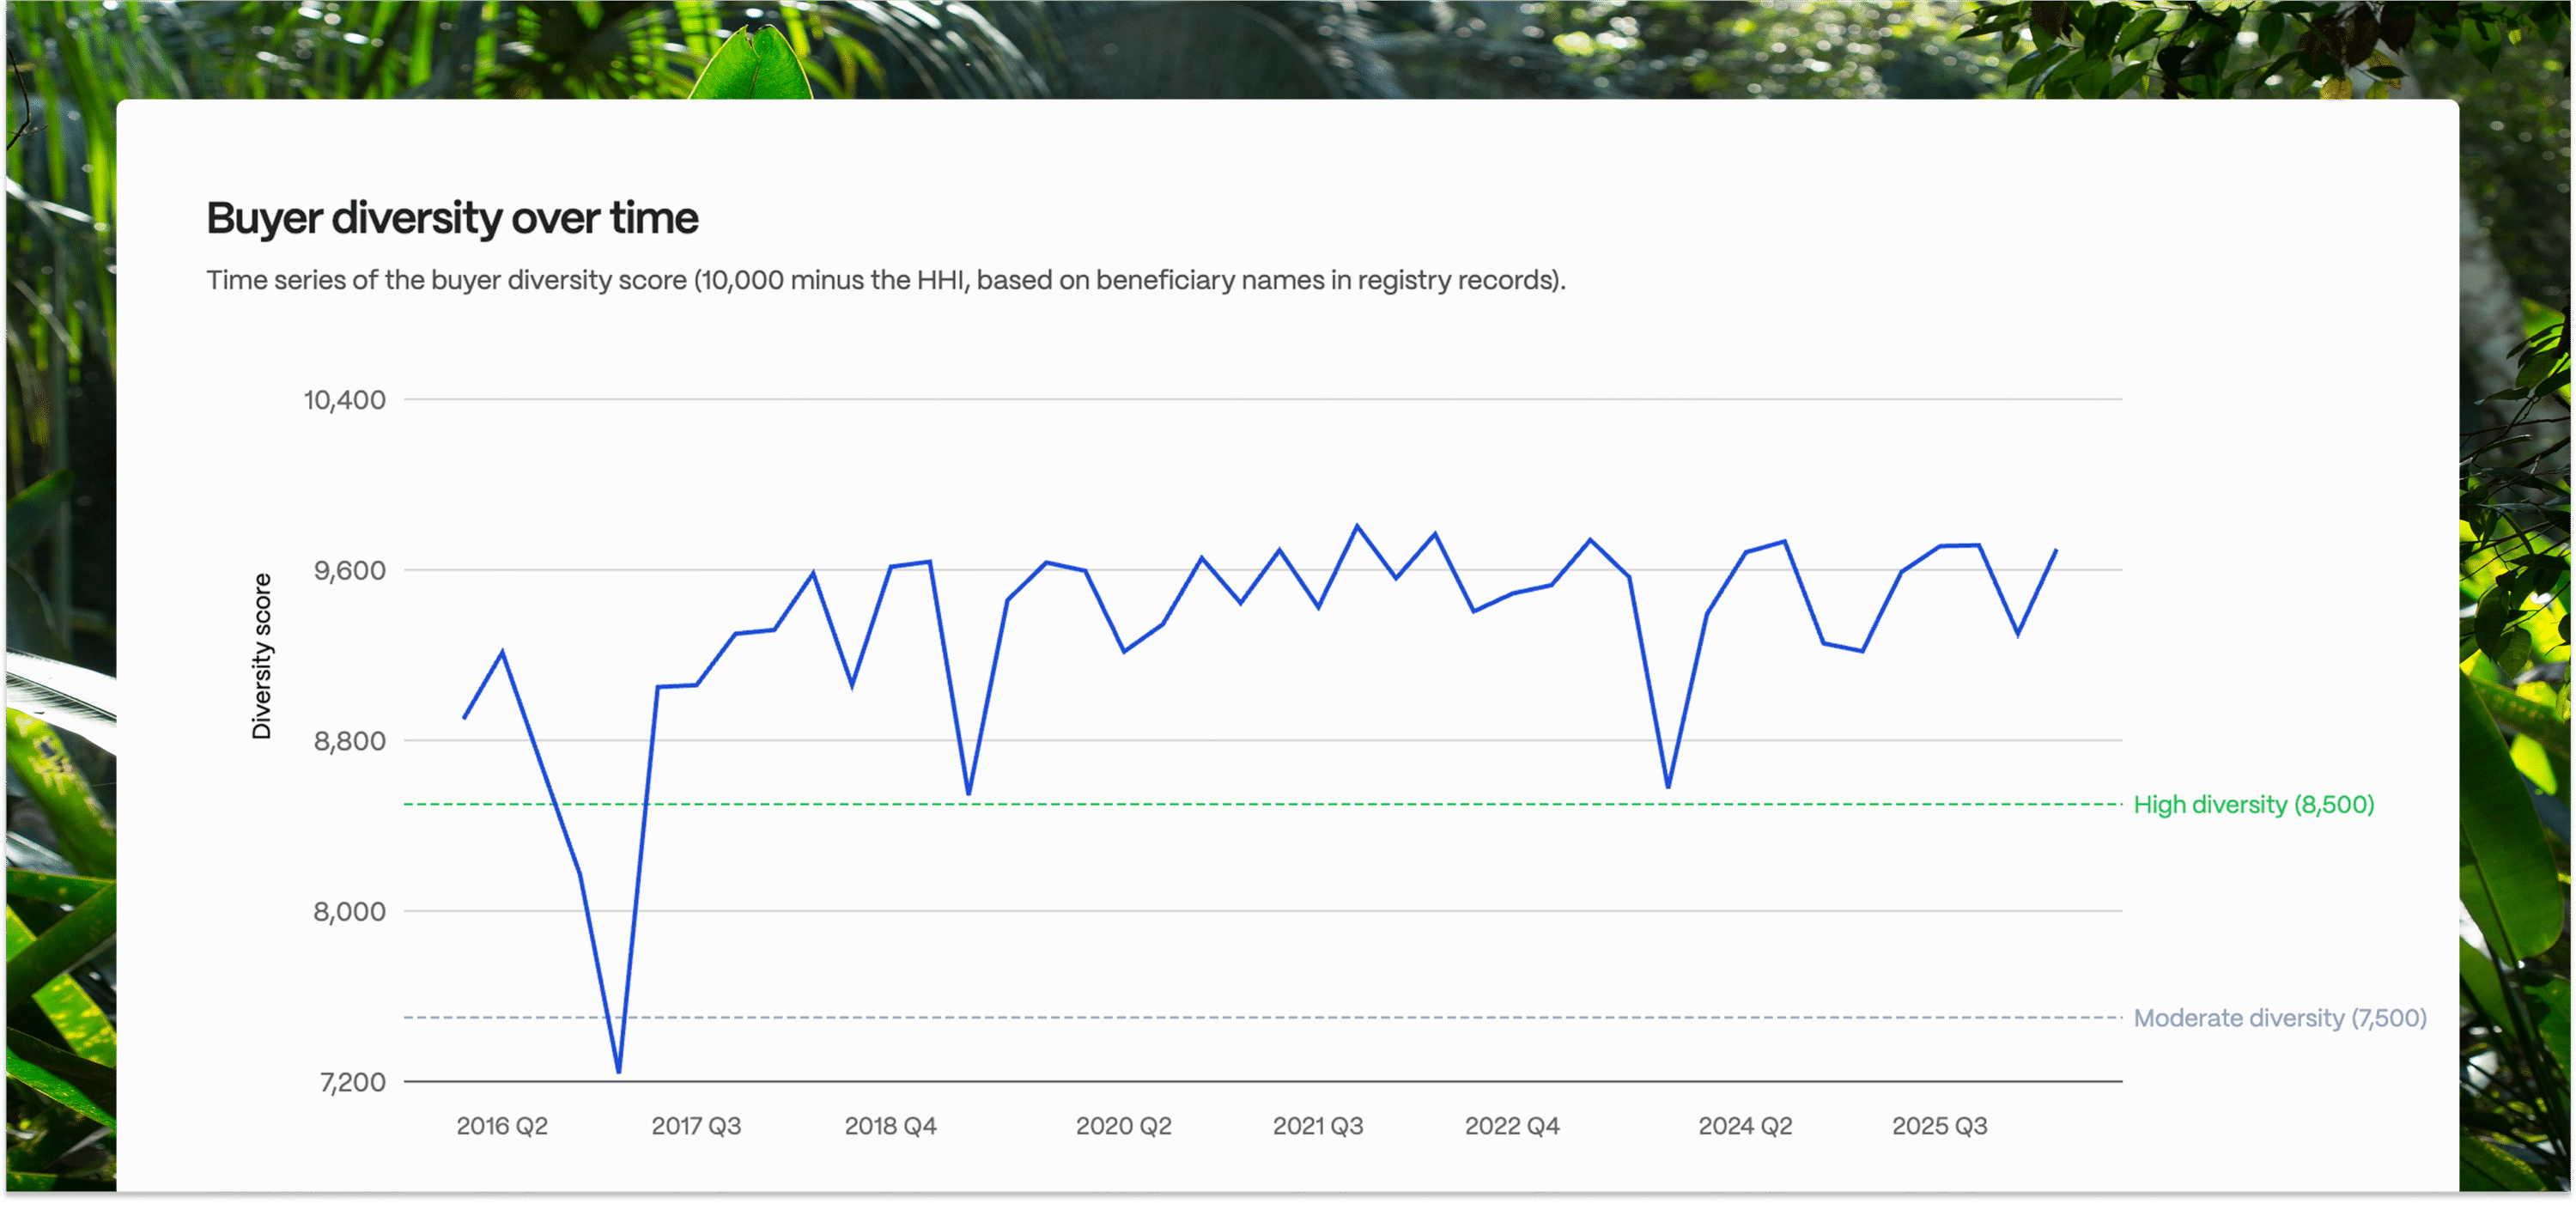Click the 7,200 y-axis tick label
Viewport: 2576px width, 1222px height.
coord(352,1082)
